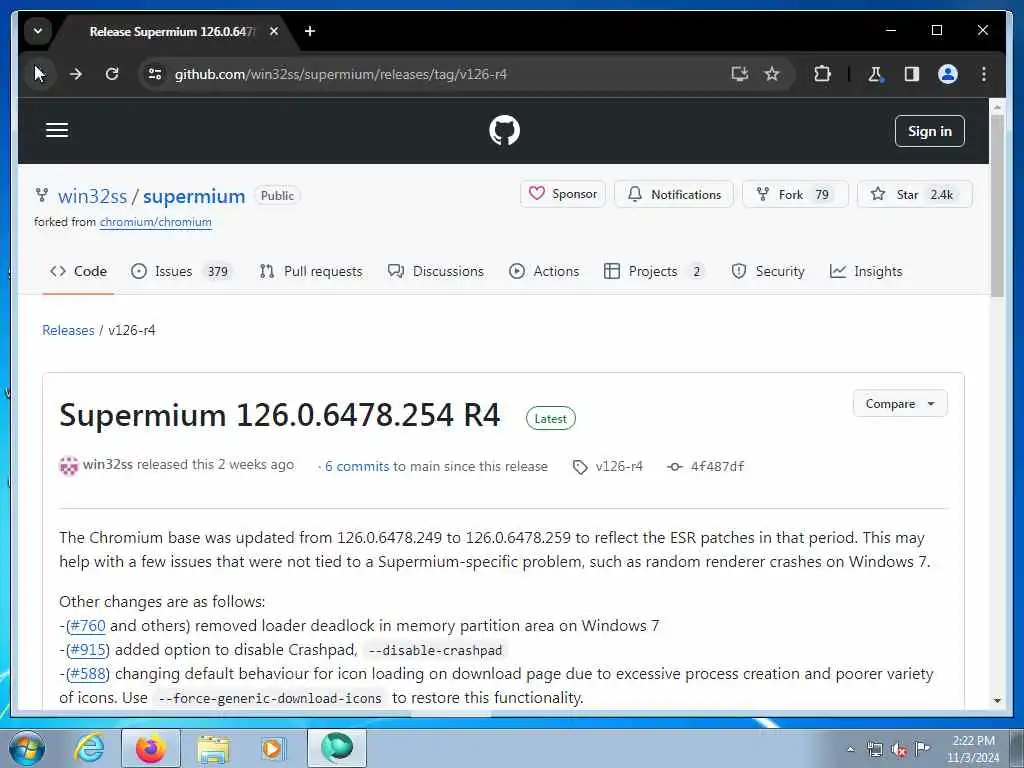
Task: Click the browser forward arrow
Action: click(x=76, y=74)
